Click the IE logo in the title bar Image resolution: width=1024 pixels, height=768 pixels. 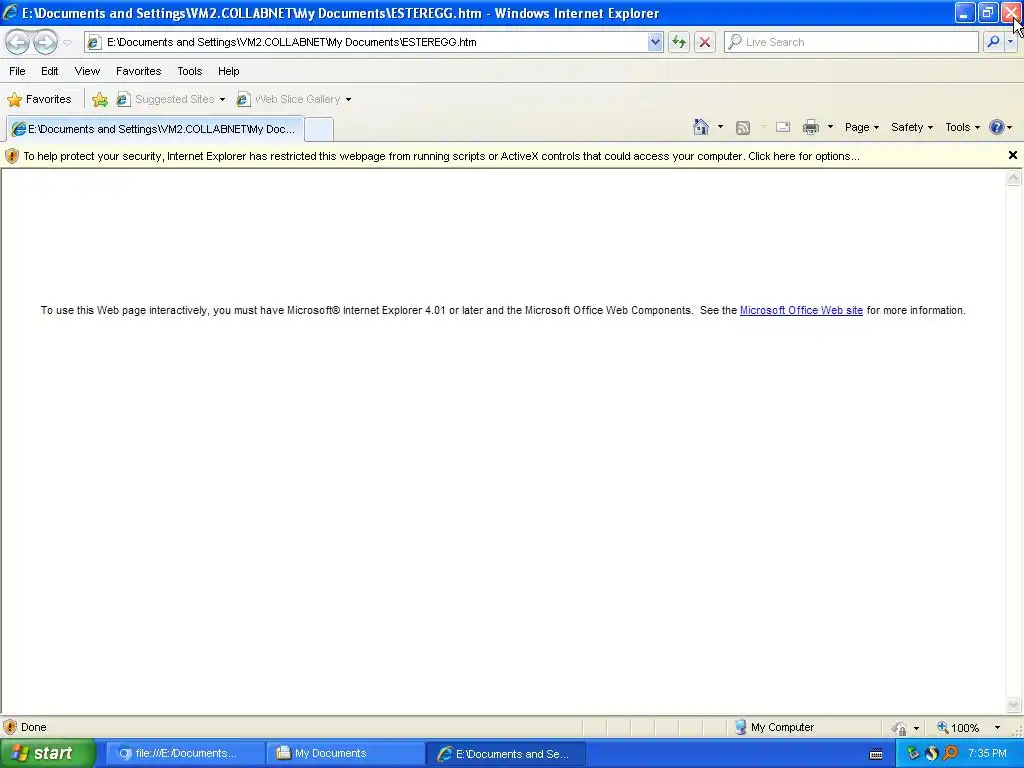(x=10, y=12)
